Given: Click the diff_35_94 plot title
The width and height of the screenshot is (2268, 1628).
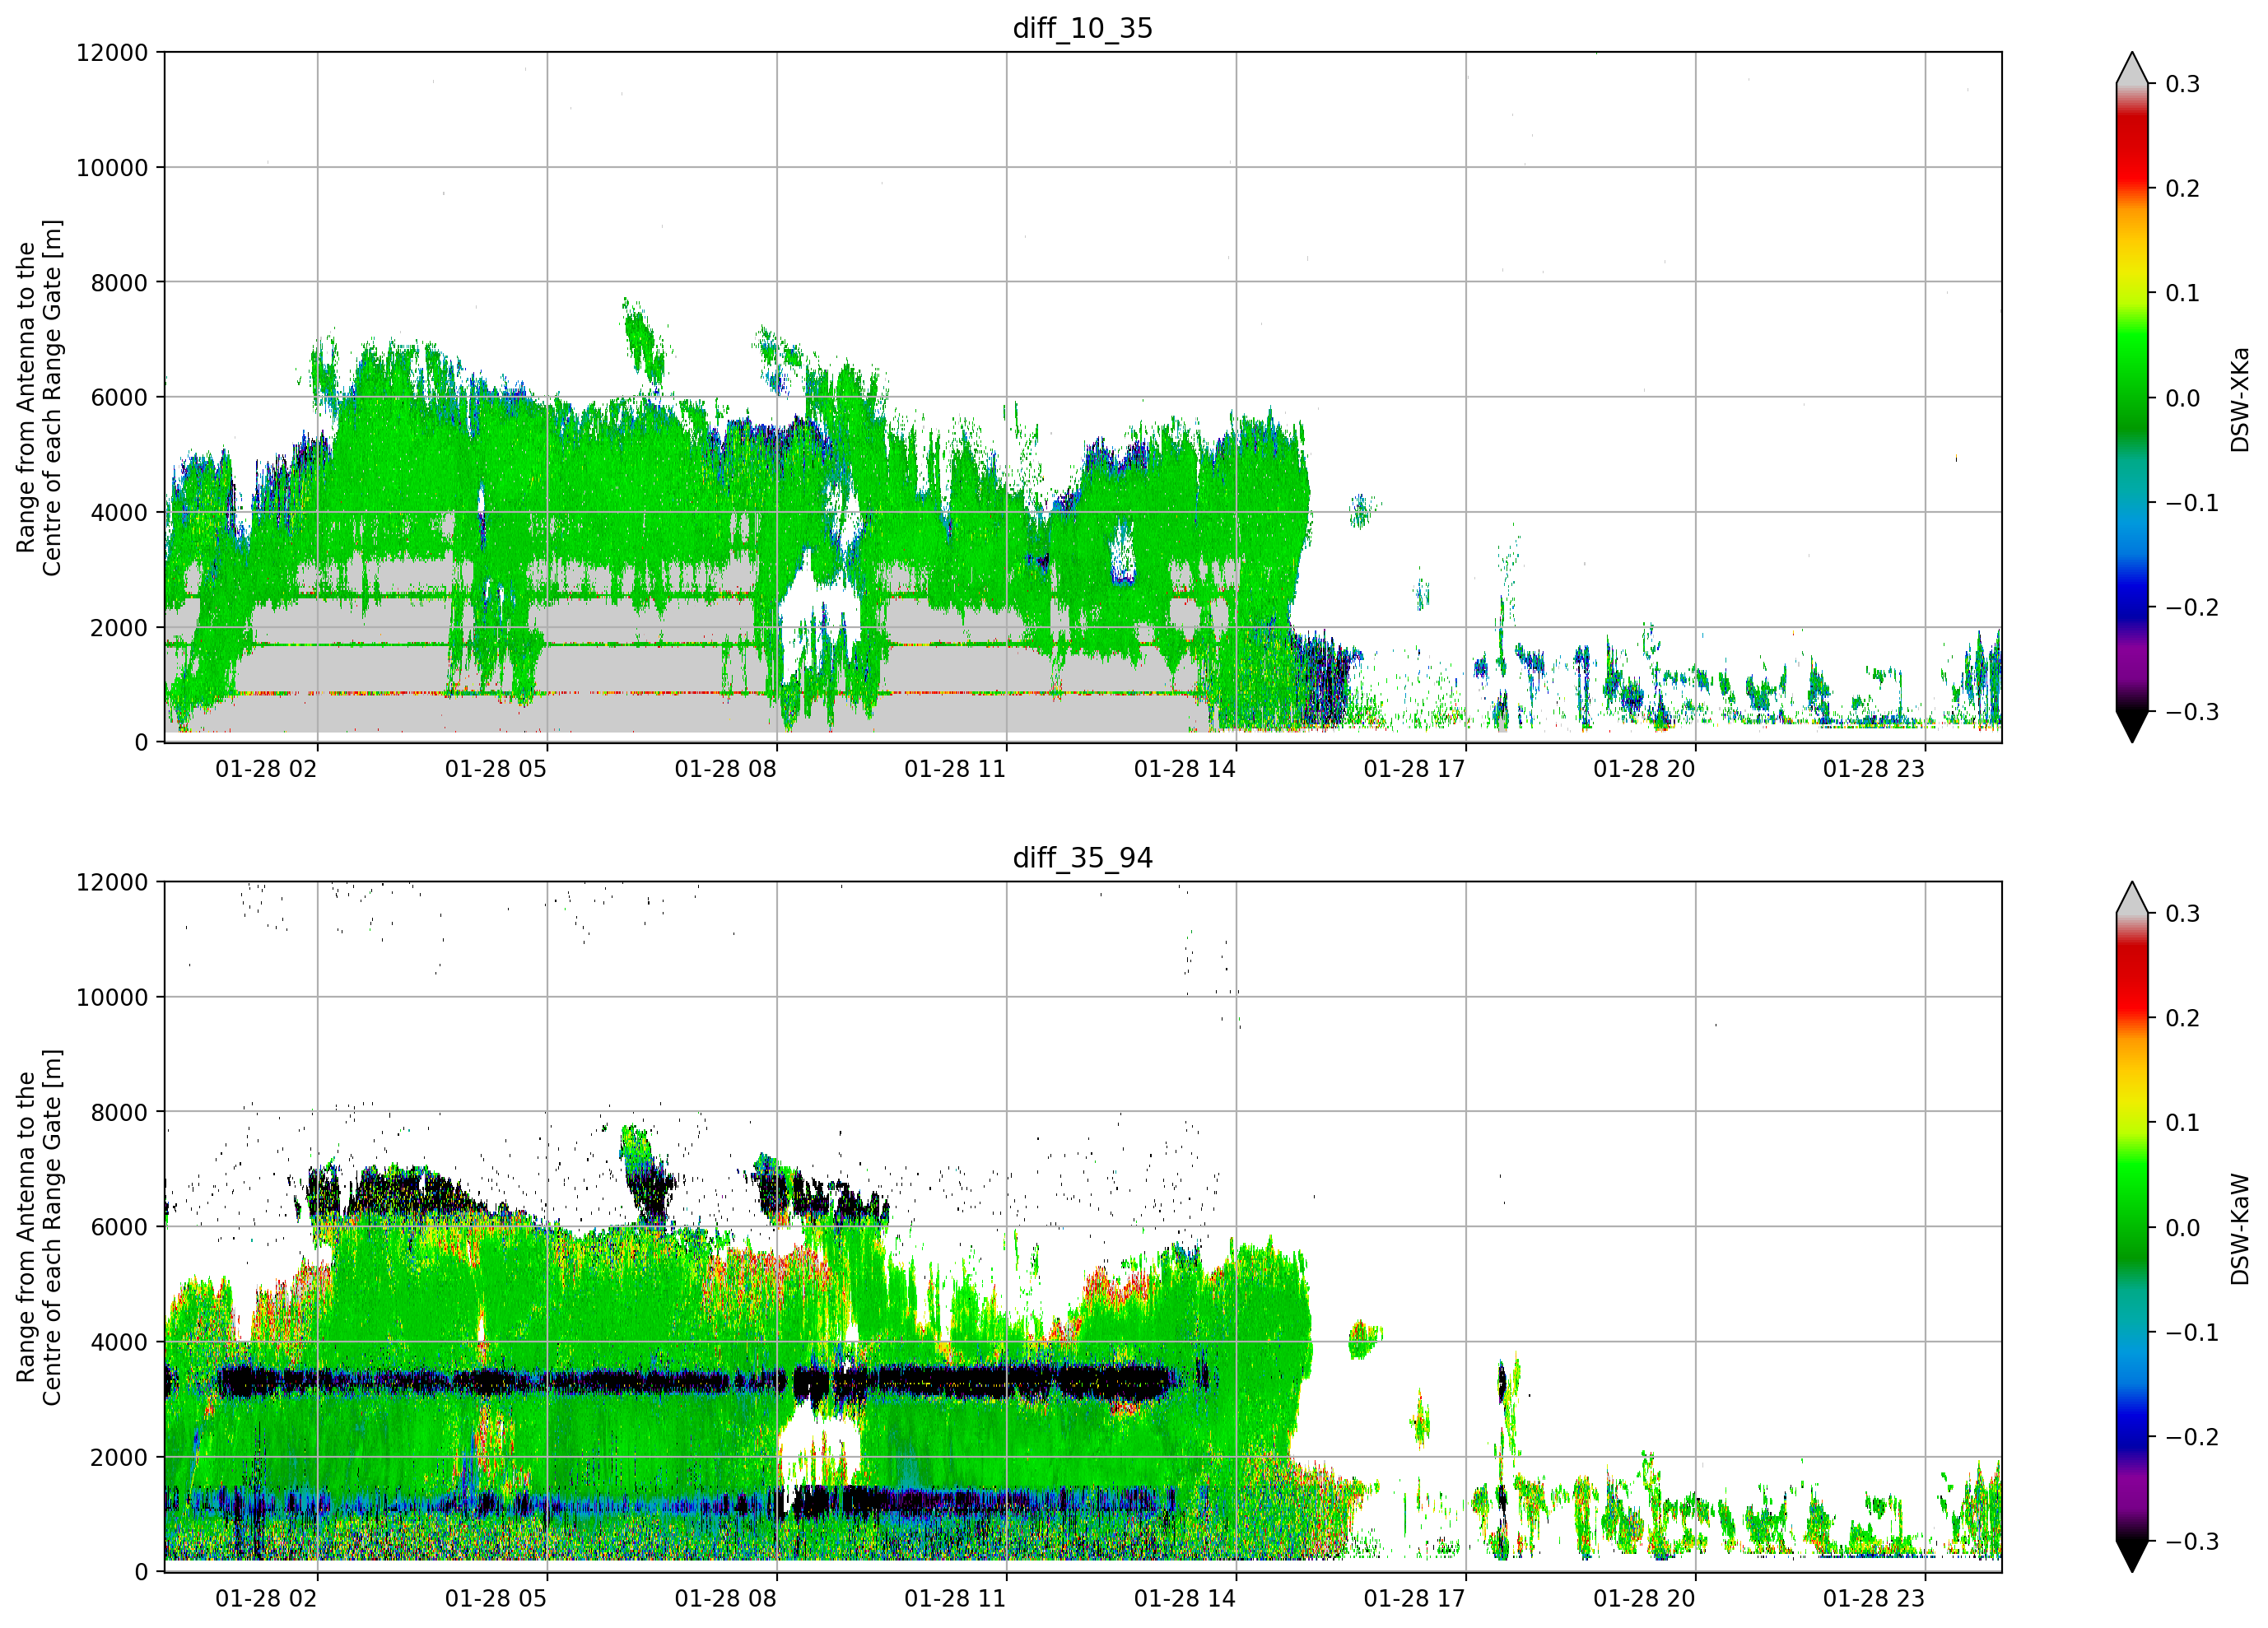Looking at the screenshot, I should 1083,858.
